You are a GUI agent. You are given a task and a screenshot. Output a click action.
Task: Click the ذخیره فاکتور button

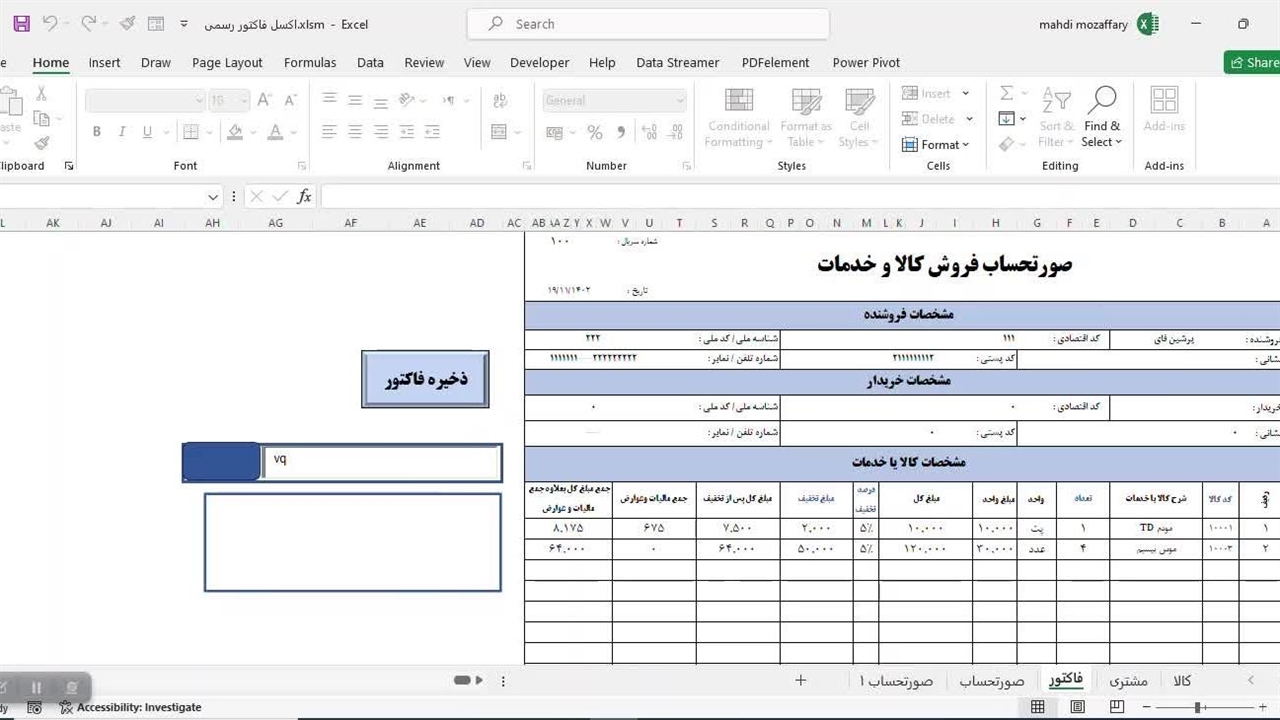click(x=425, y=379)
